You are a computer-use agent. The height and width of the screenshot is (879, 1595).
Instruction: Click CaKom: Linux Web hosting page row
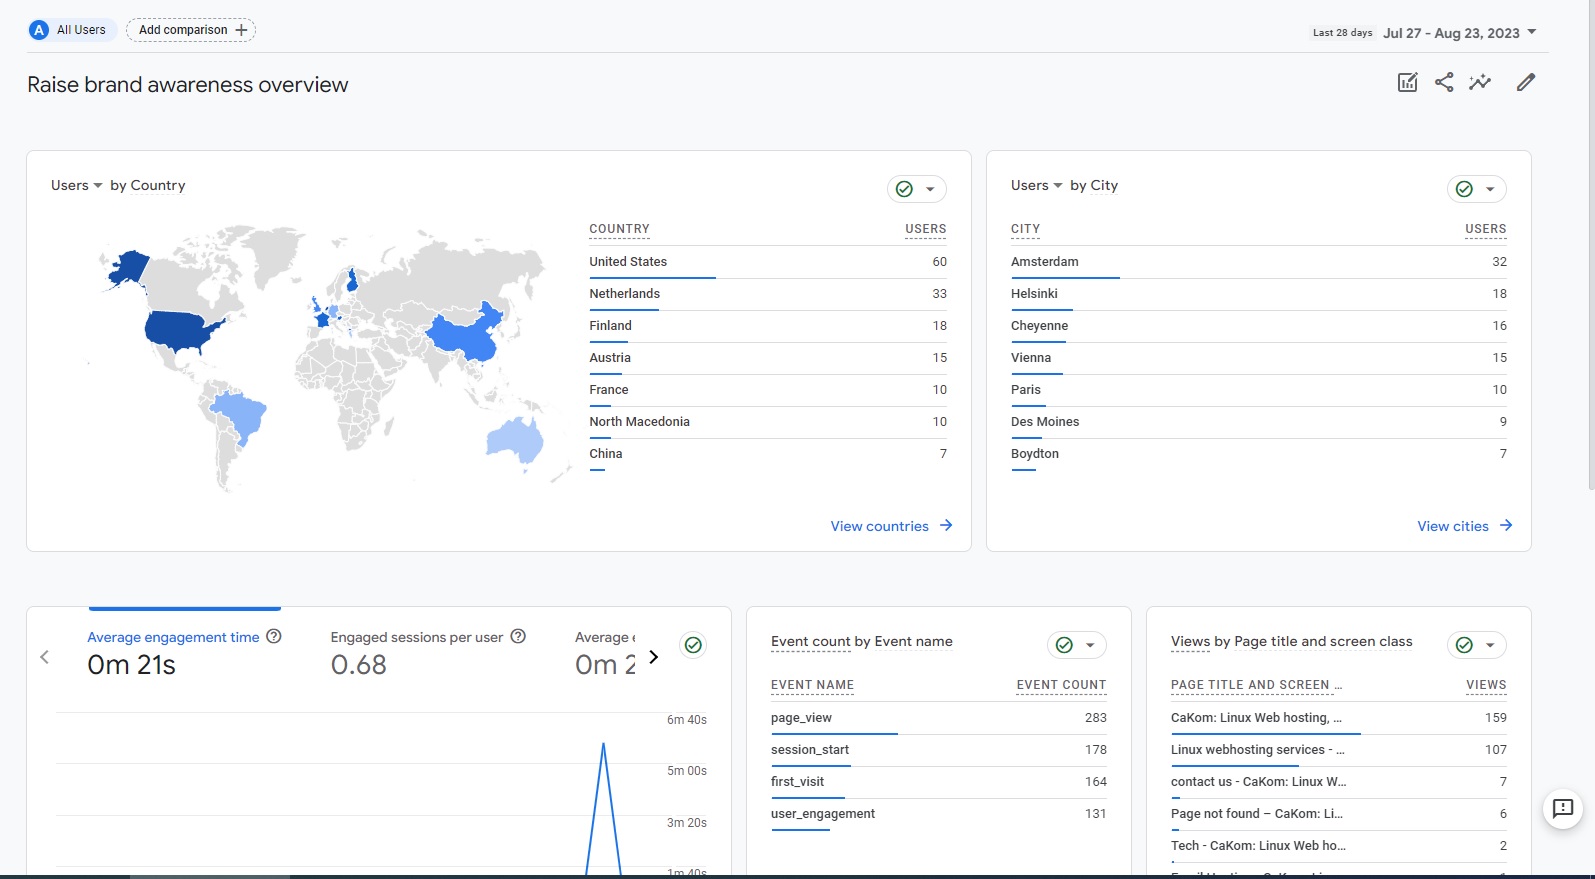point(1339,718)
